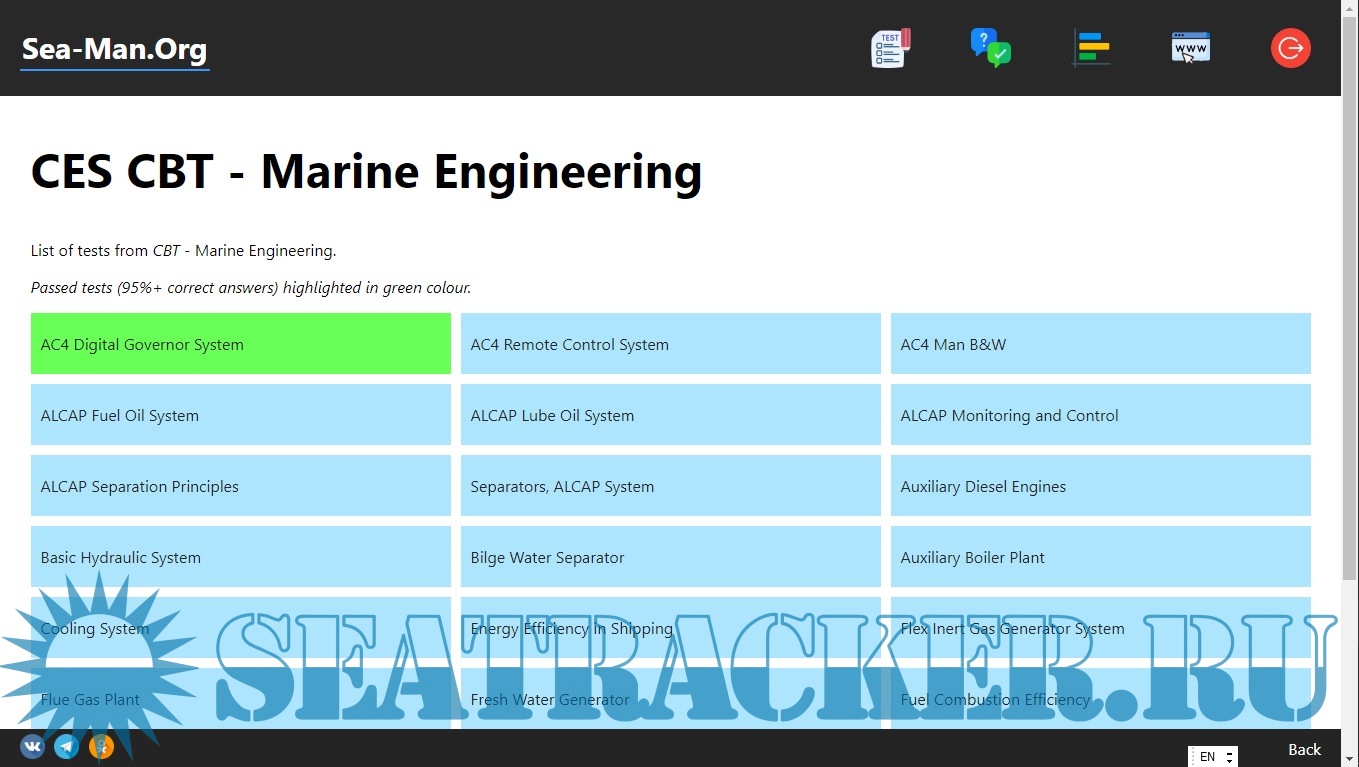Click the page scrollbar up arrow
This screenshot has height=767, width=1359.
tap(1350, 8)
